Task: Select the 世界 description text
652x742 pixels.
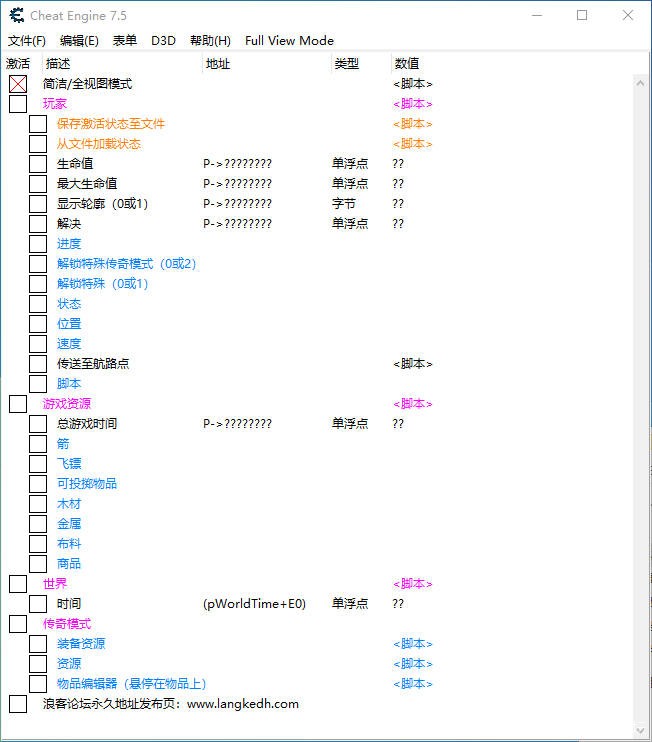Action: tap(55, 584)
